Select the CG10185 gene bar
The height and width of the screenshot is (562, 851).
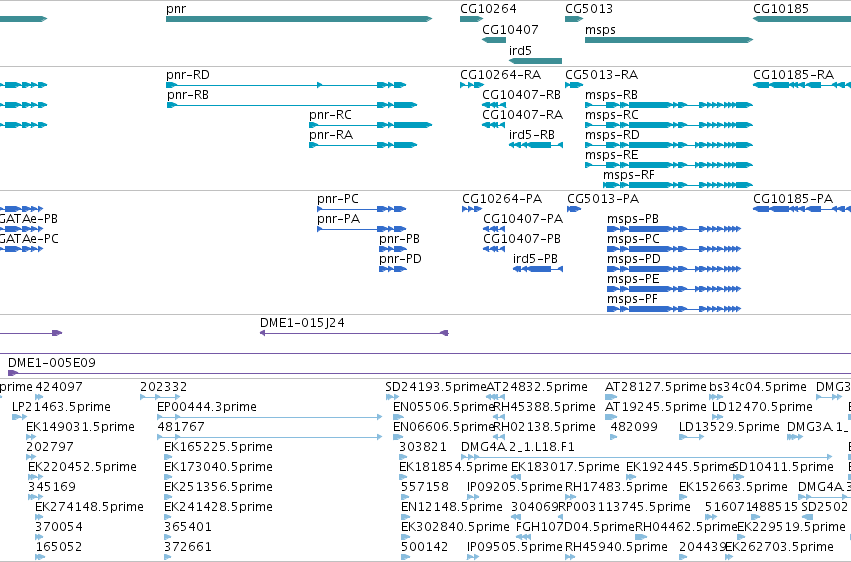(x=802, y=19)
